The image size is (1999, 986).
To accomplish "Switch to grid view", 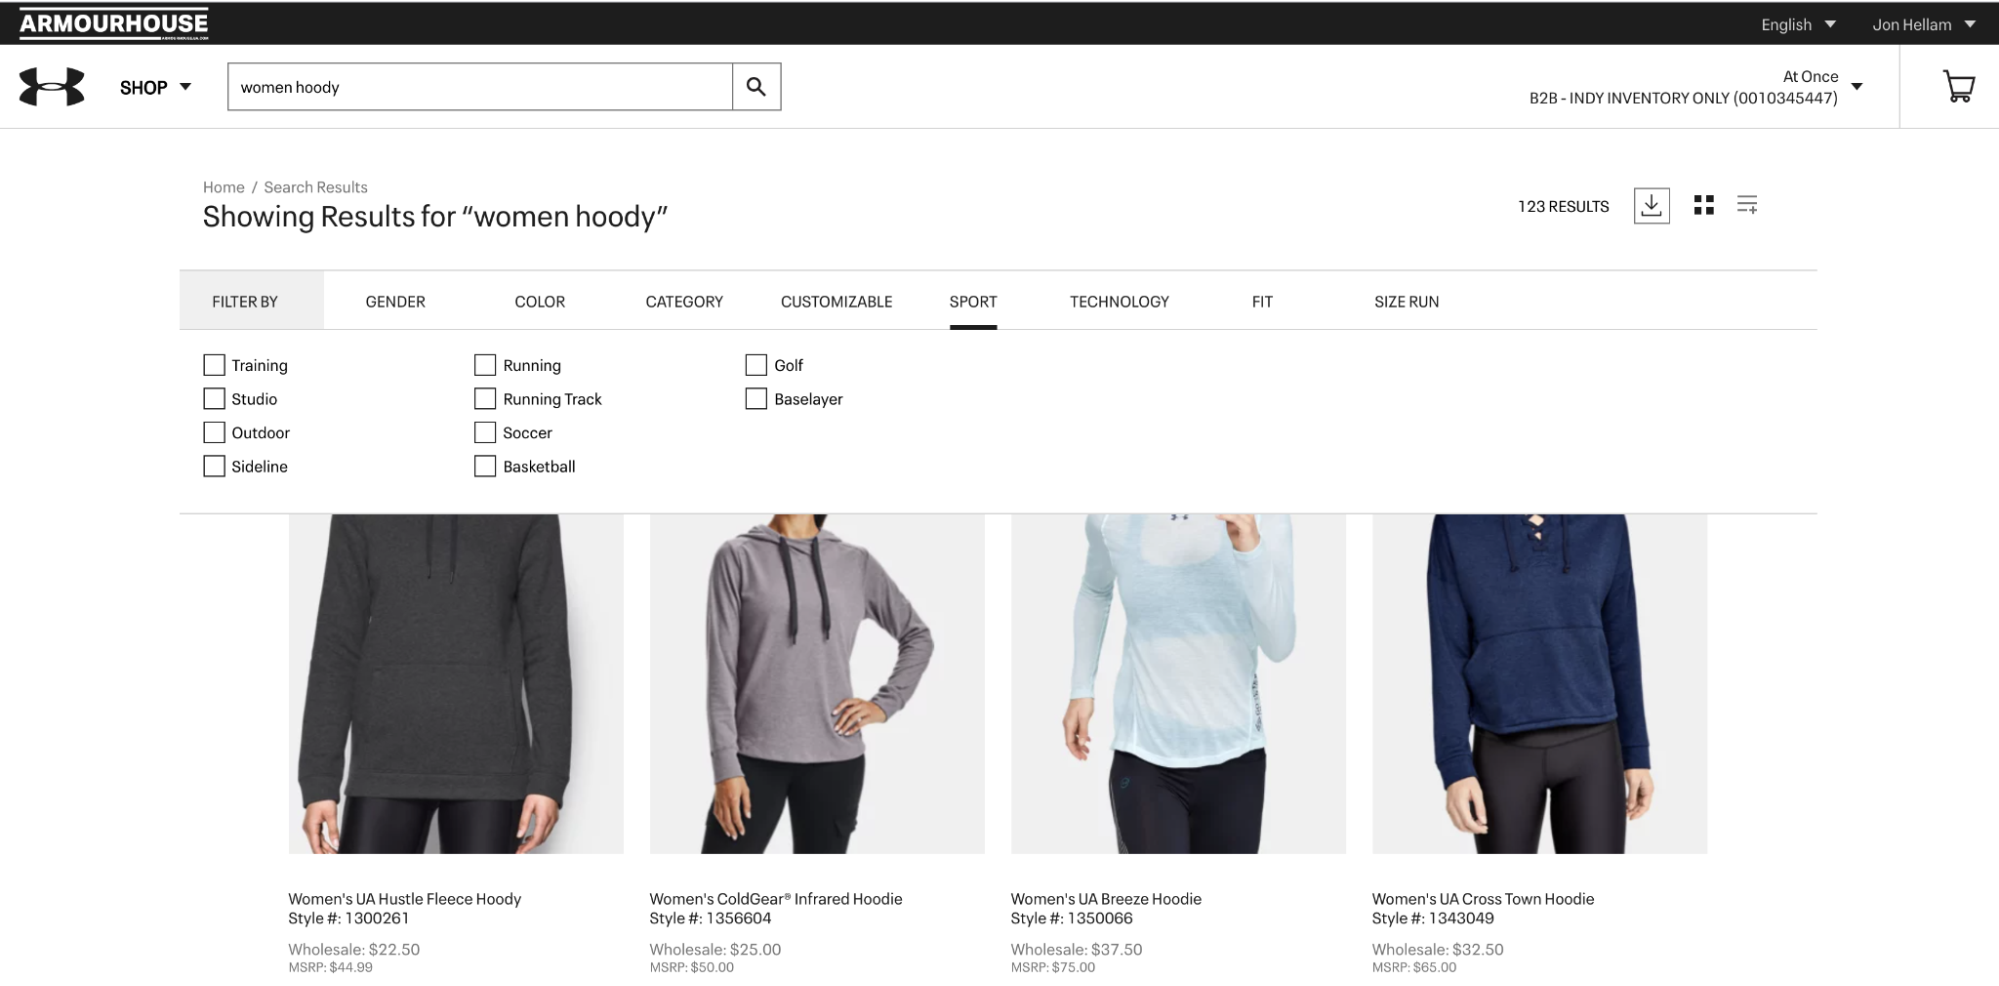I will tap(1704, 205).
